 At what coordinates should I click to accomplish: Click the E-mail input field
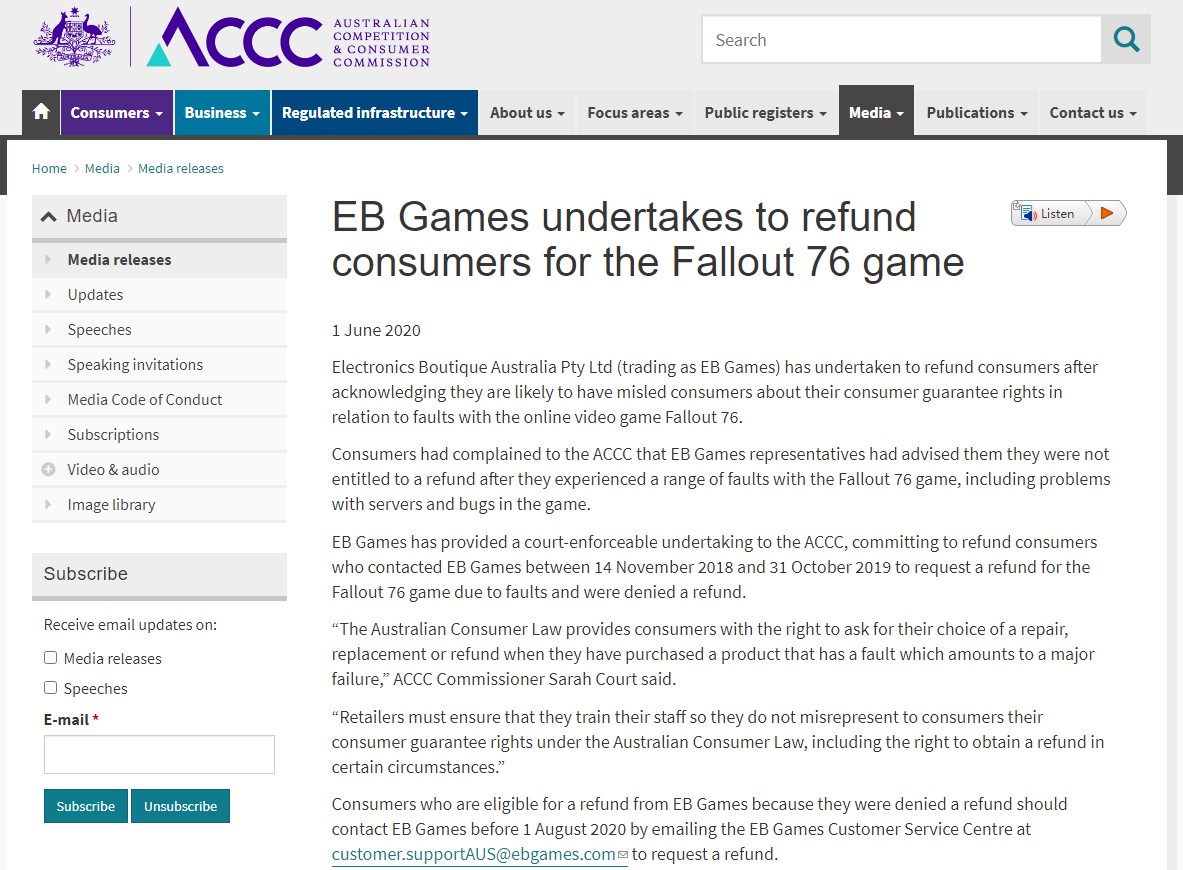pyautogui.click(x=159, y=755)
